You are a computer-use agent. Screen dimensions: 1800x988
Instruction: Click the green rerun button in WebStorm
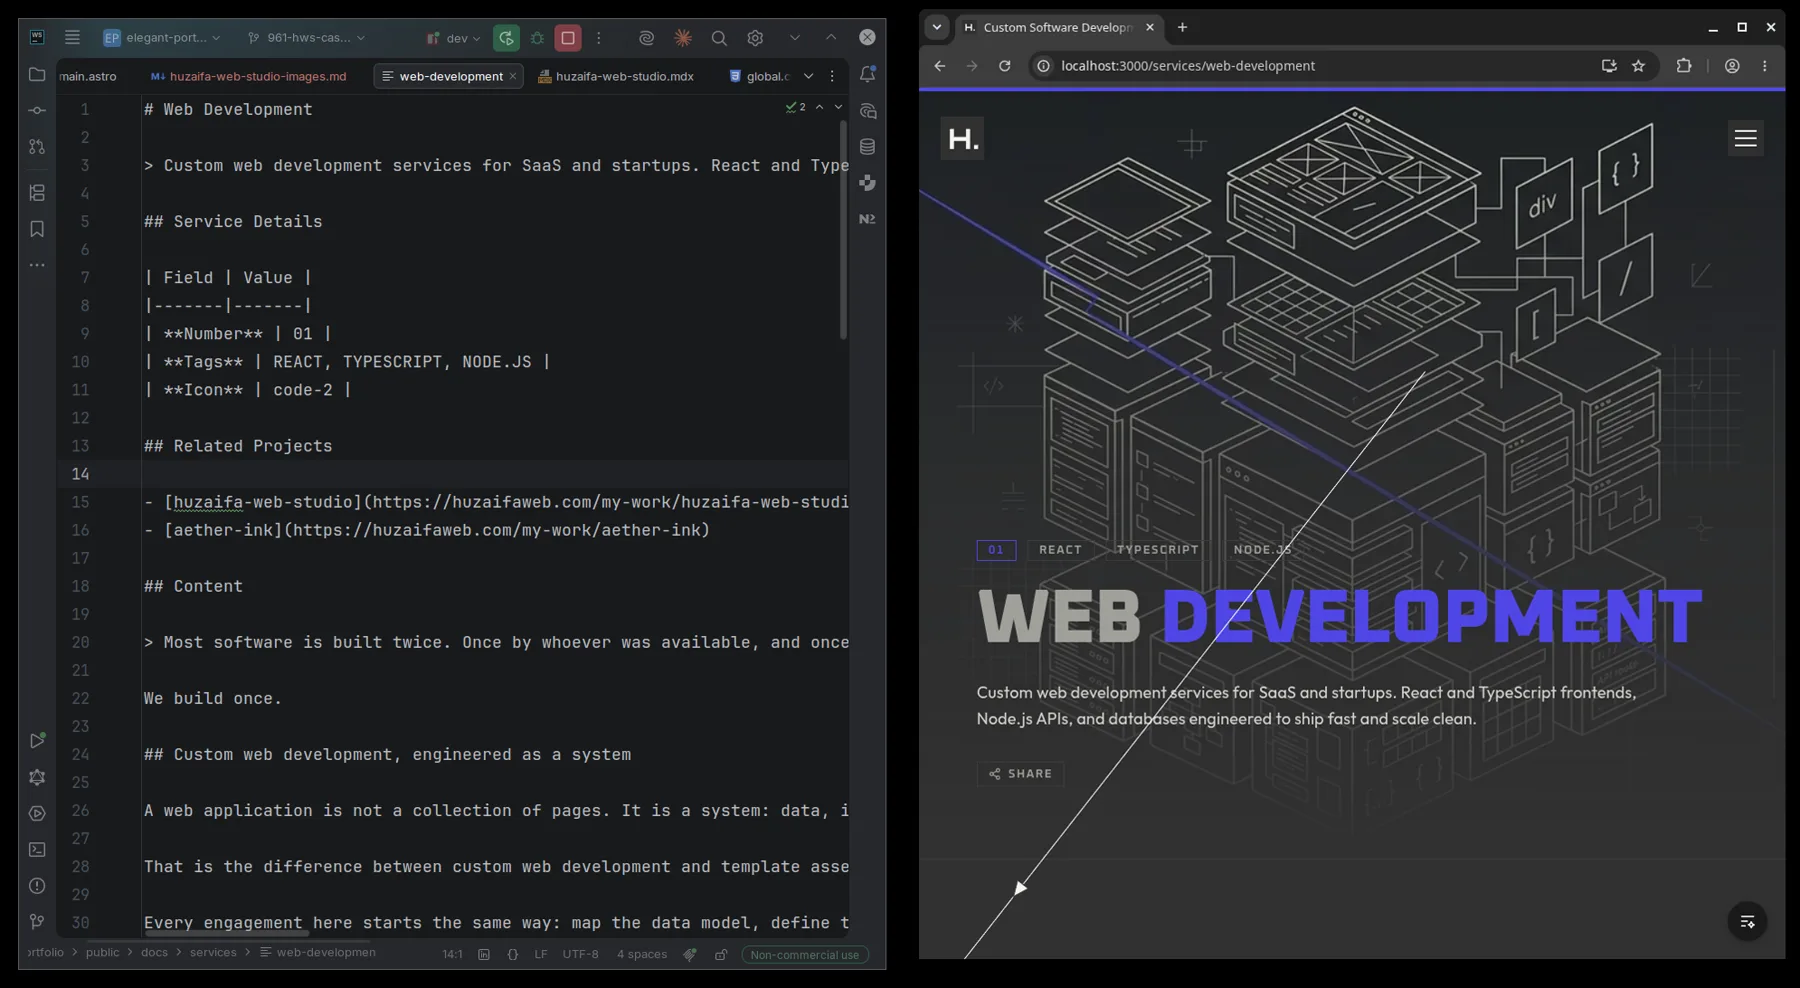(x=506, y=38)
